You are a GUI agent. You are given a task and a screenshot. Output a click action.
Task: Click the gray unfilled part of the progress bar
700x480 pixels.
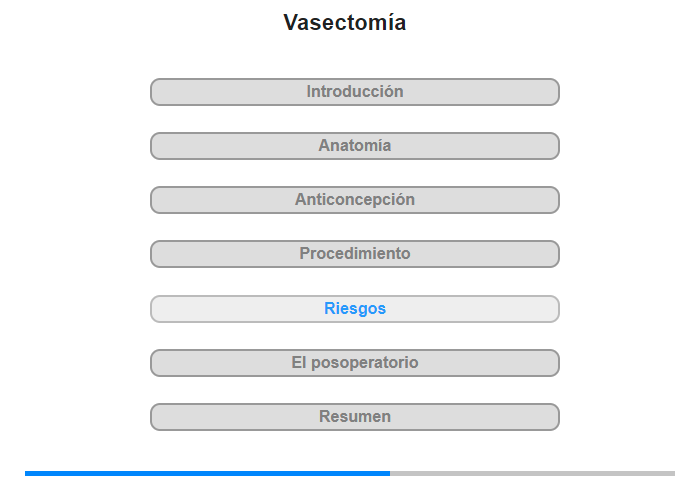[x=530, y=473]
